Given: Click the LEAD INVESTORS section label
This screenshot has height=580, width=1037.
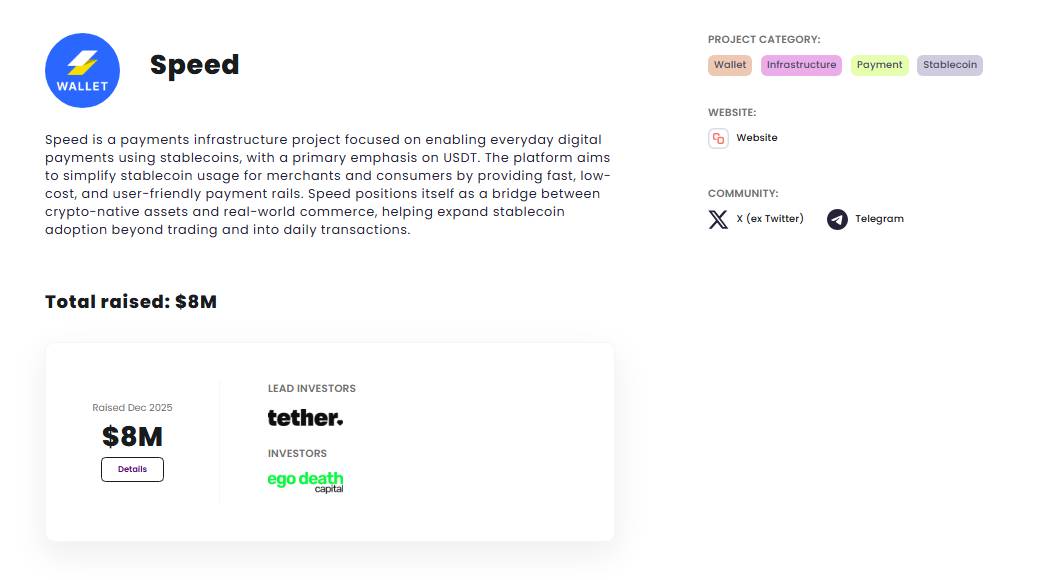Looking at the screenshot, I should click(x=311, y=388).
